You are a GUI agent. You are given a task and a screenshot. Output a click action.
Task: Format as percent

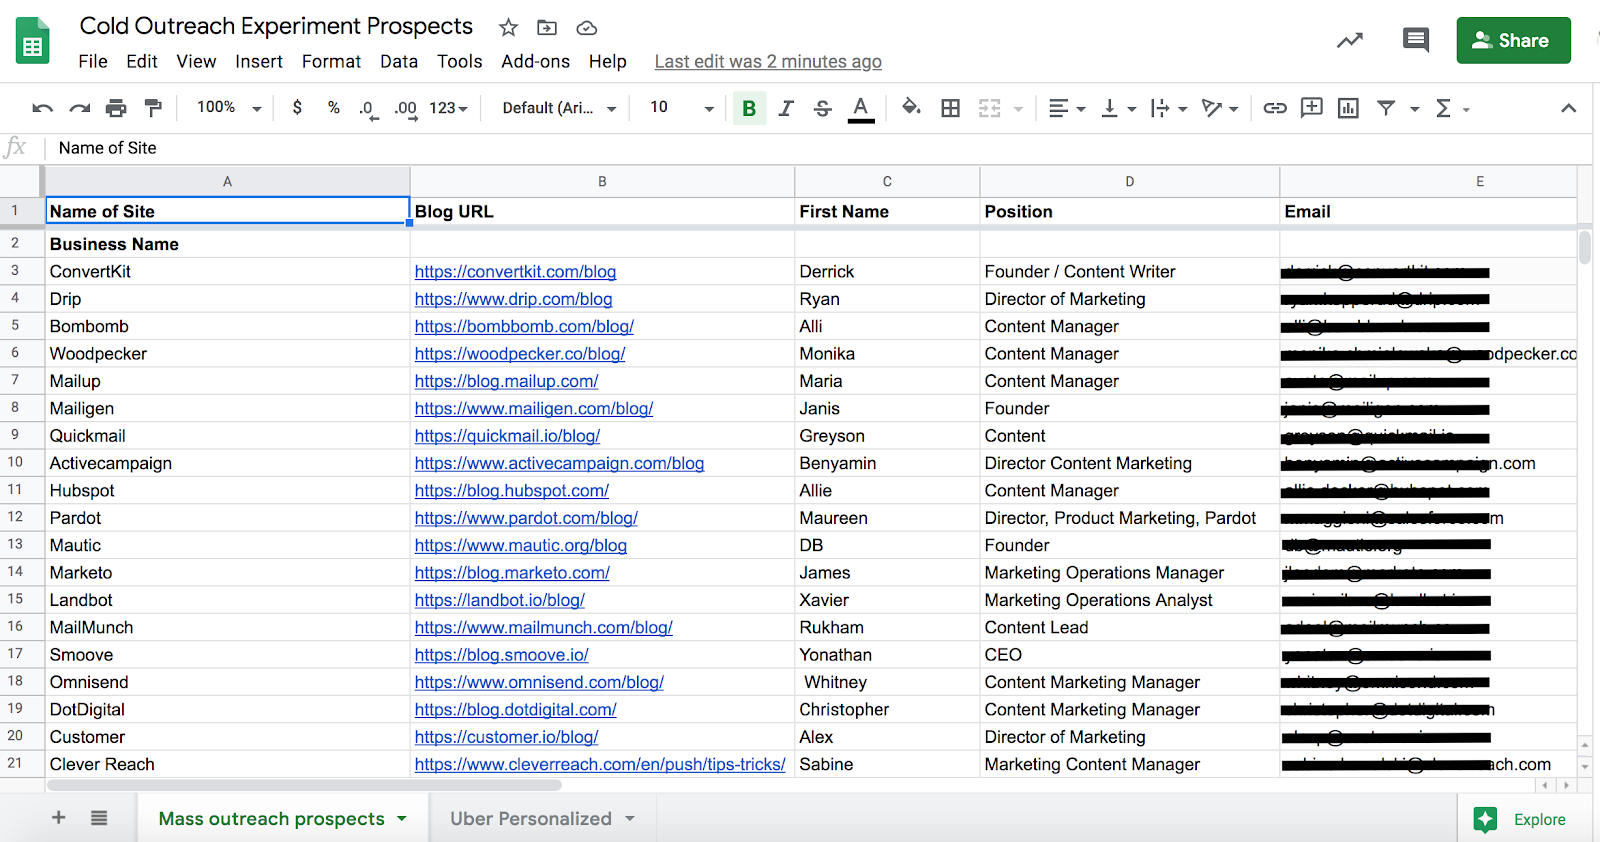tap(334, 108)
